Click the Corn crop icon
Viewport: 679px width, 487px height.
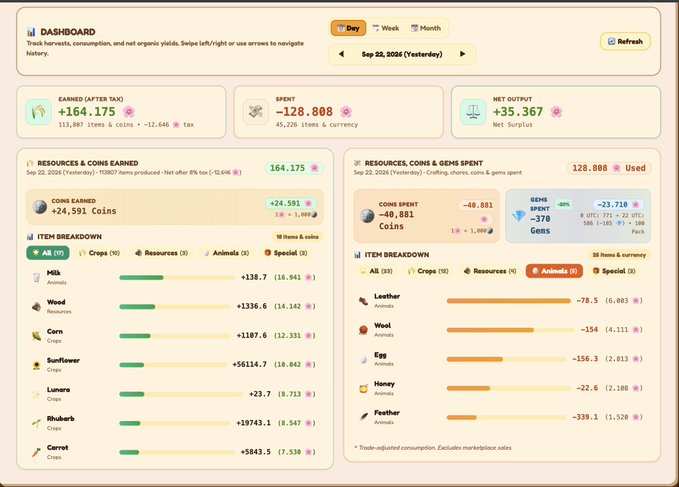(36, 335)
